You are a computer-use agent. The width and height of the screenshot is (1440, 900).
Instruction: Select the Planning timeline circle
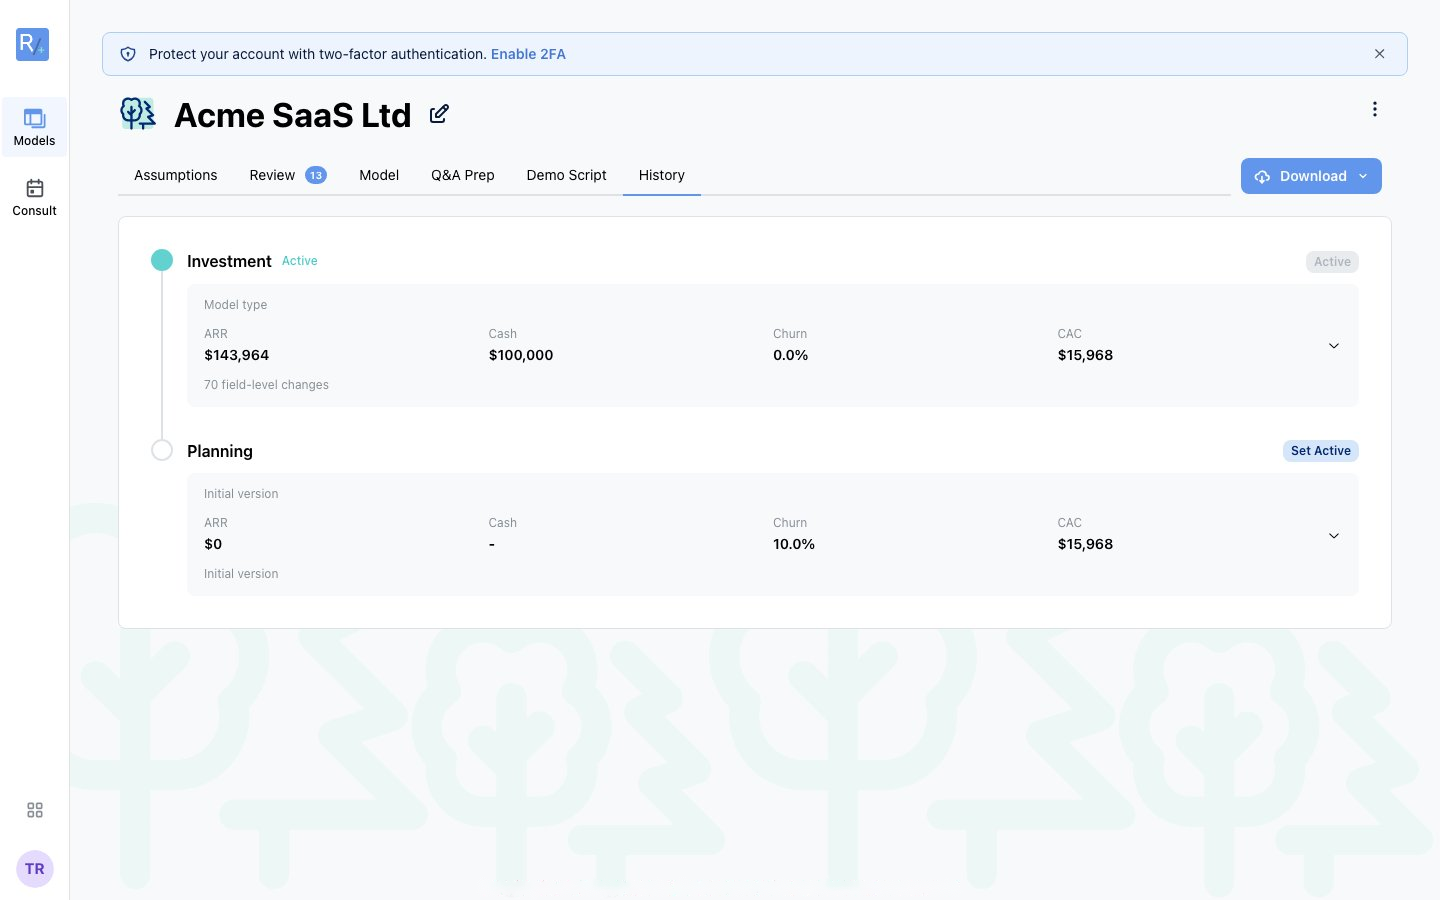(x=162, y=450)
